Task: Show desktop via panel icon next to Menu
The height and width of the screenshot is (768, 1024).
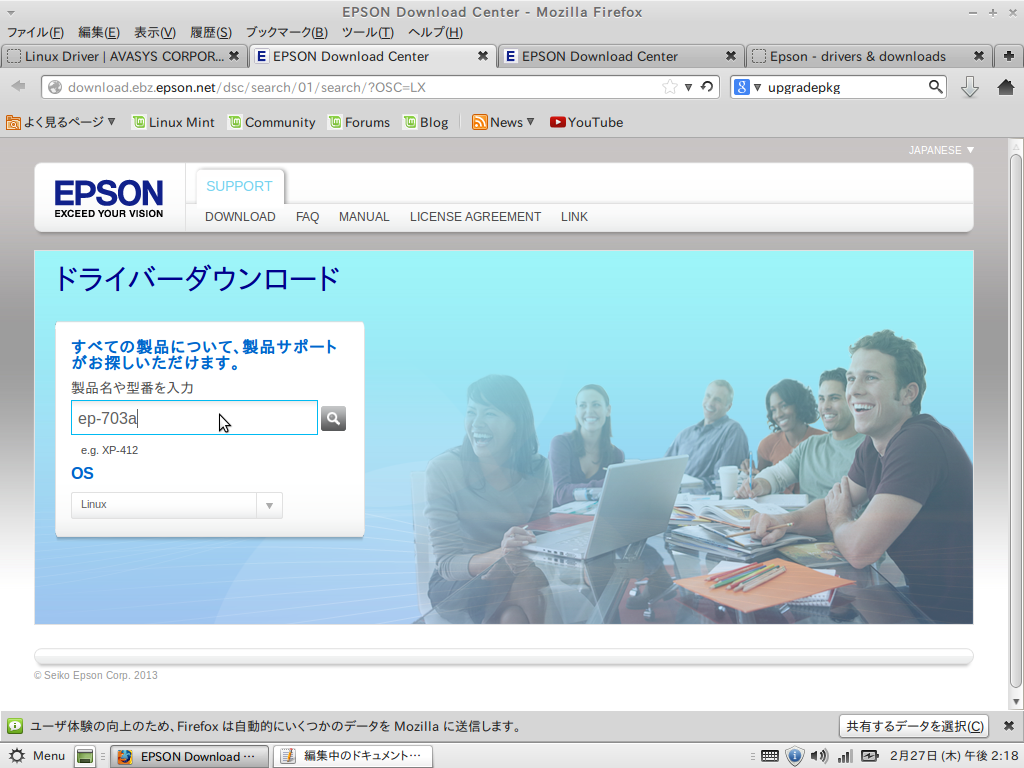Action: 85,756
